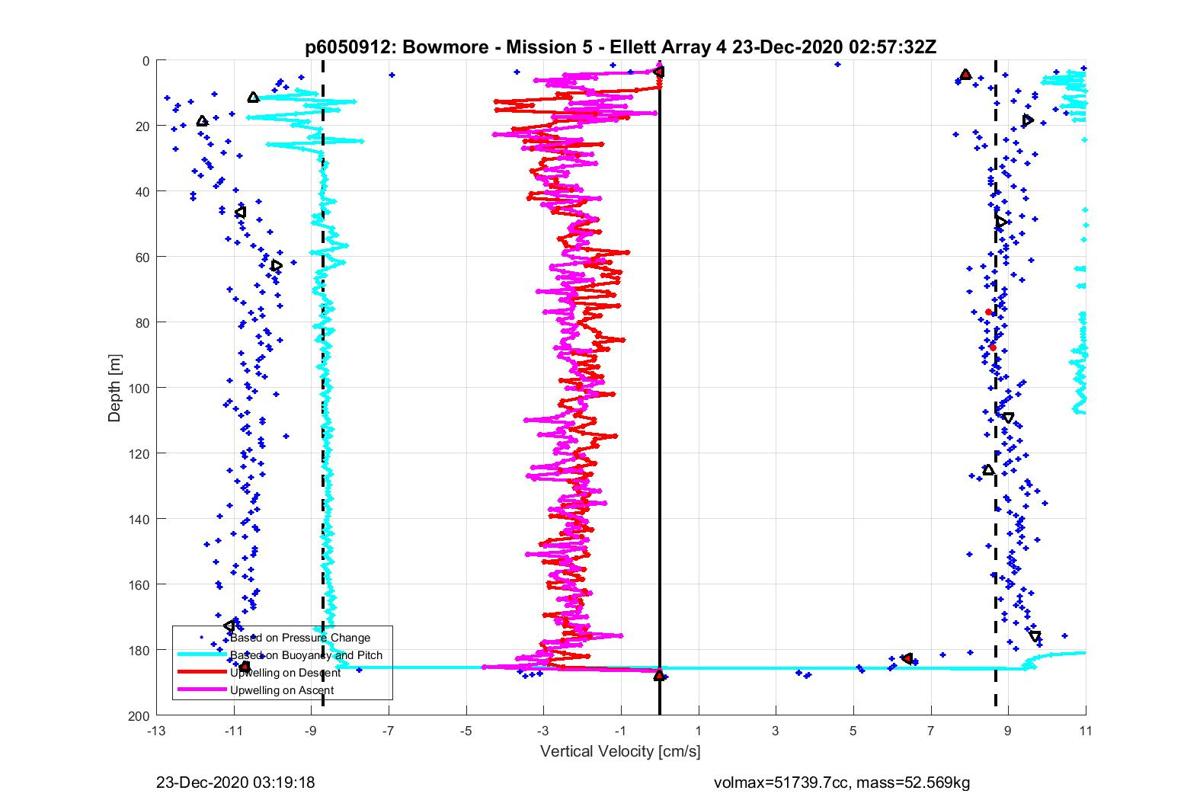Click the 'volmax=51739.7cc, mass=52.569kg' text

[x=842, y=783]
